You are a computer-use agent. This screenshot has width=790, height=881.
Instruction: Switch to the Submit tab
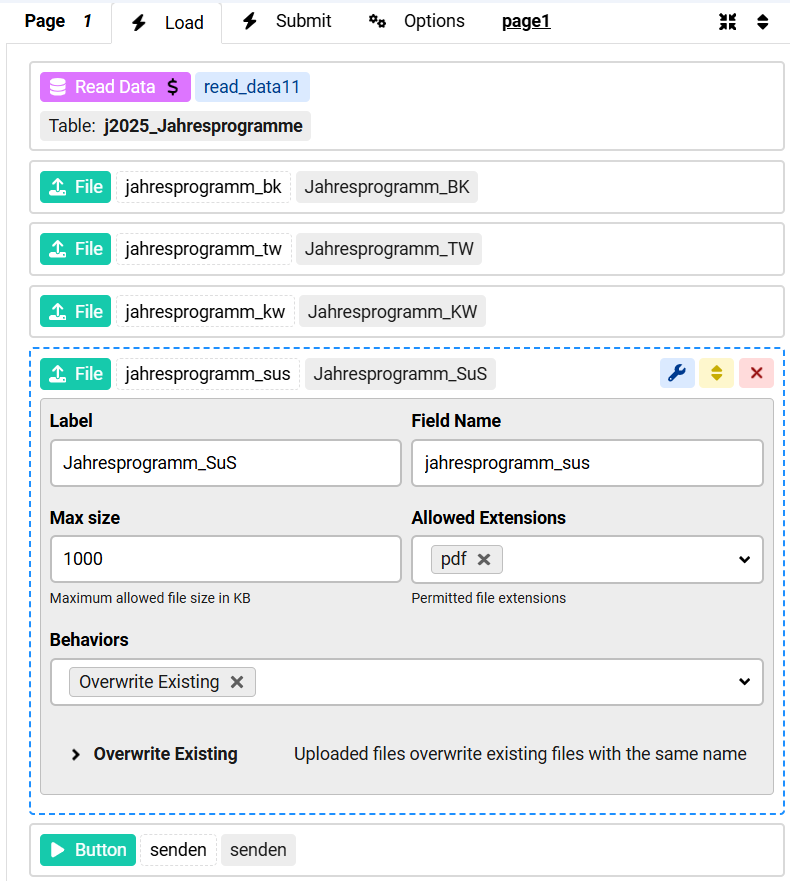coord(288,21)
